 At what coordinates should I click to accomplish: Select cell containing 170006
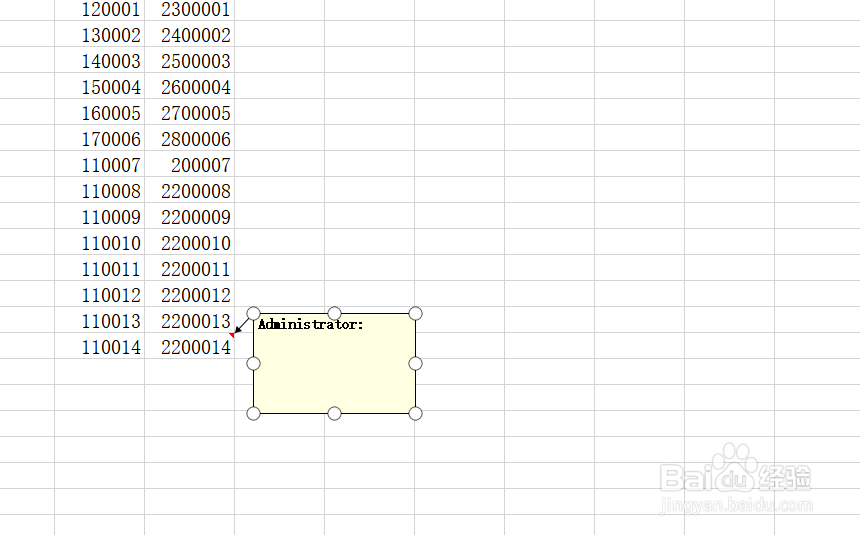coord(100,138)
